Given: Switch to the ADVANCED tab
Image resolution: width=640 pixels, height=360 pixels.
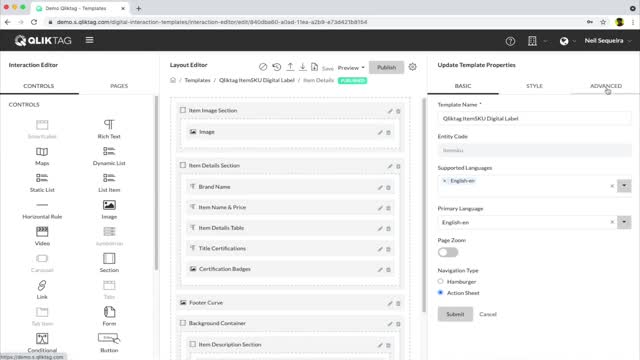Looking at the screenshot, I should point(606,86).
